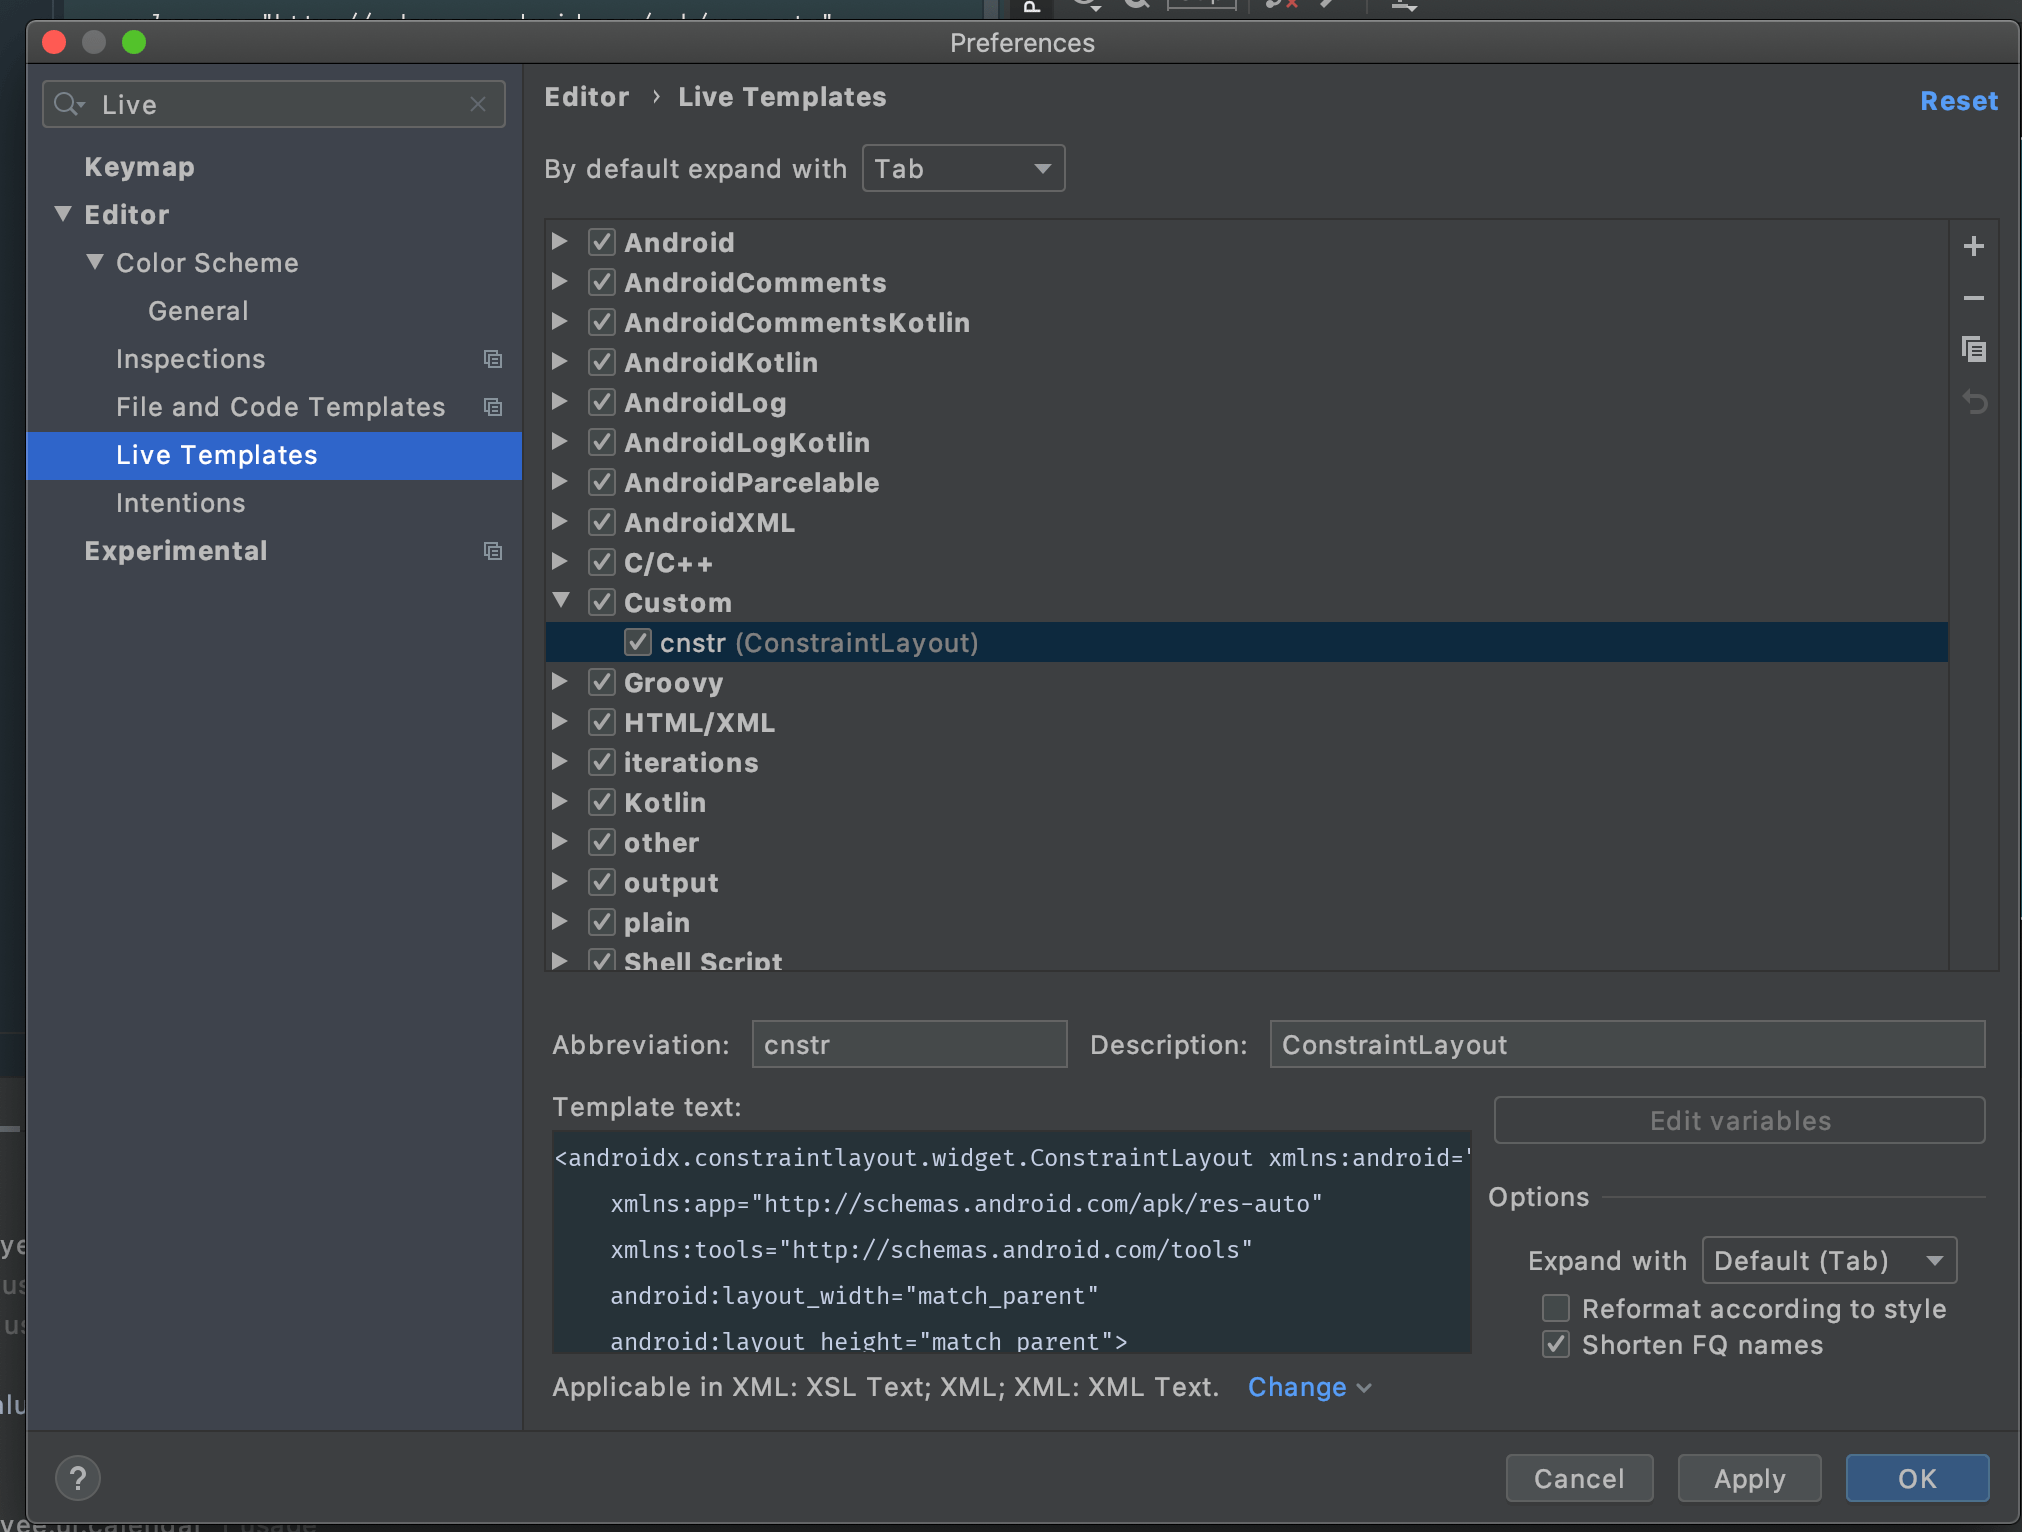Viewport: 2022px width, 1532px height.
Task: Open the By default expand with dropdown
Action: click(x=963, y=168)
